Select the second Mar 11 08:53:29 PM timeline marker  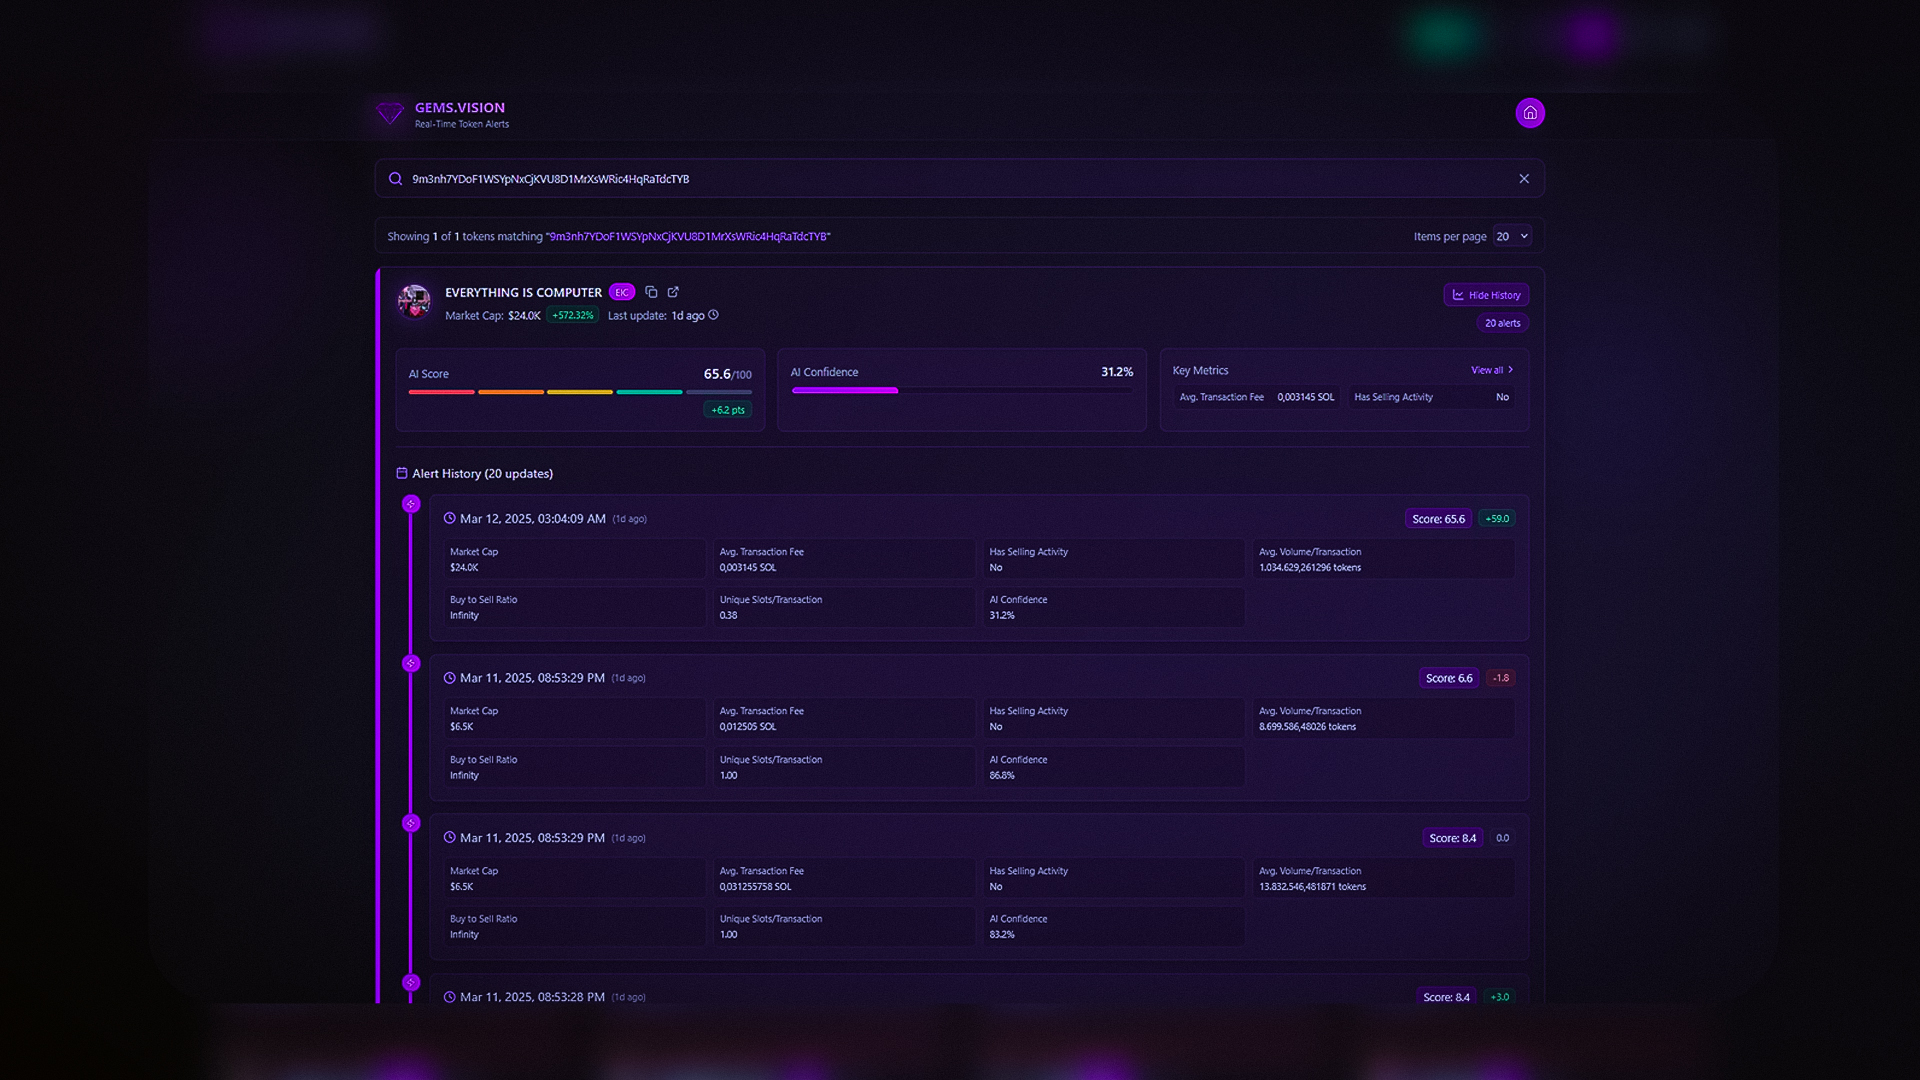(x=411, y=823)
